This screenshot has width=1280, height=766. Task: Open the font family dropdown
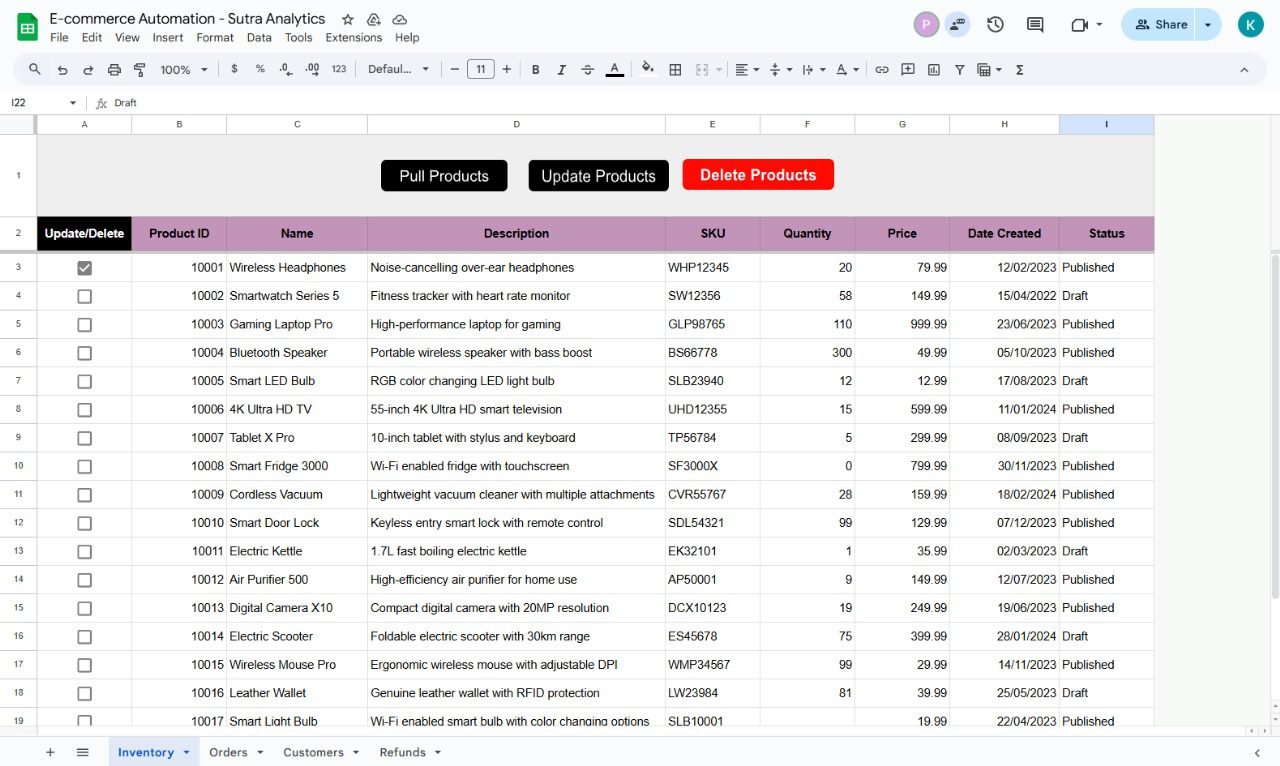point(398,70)
